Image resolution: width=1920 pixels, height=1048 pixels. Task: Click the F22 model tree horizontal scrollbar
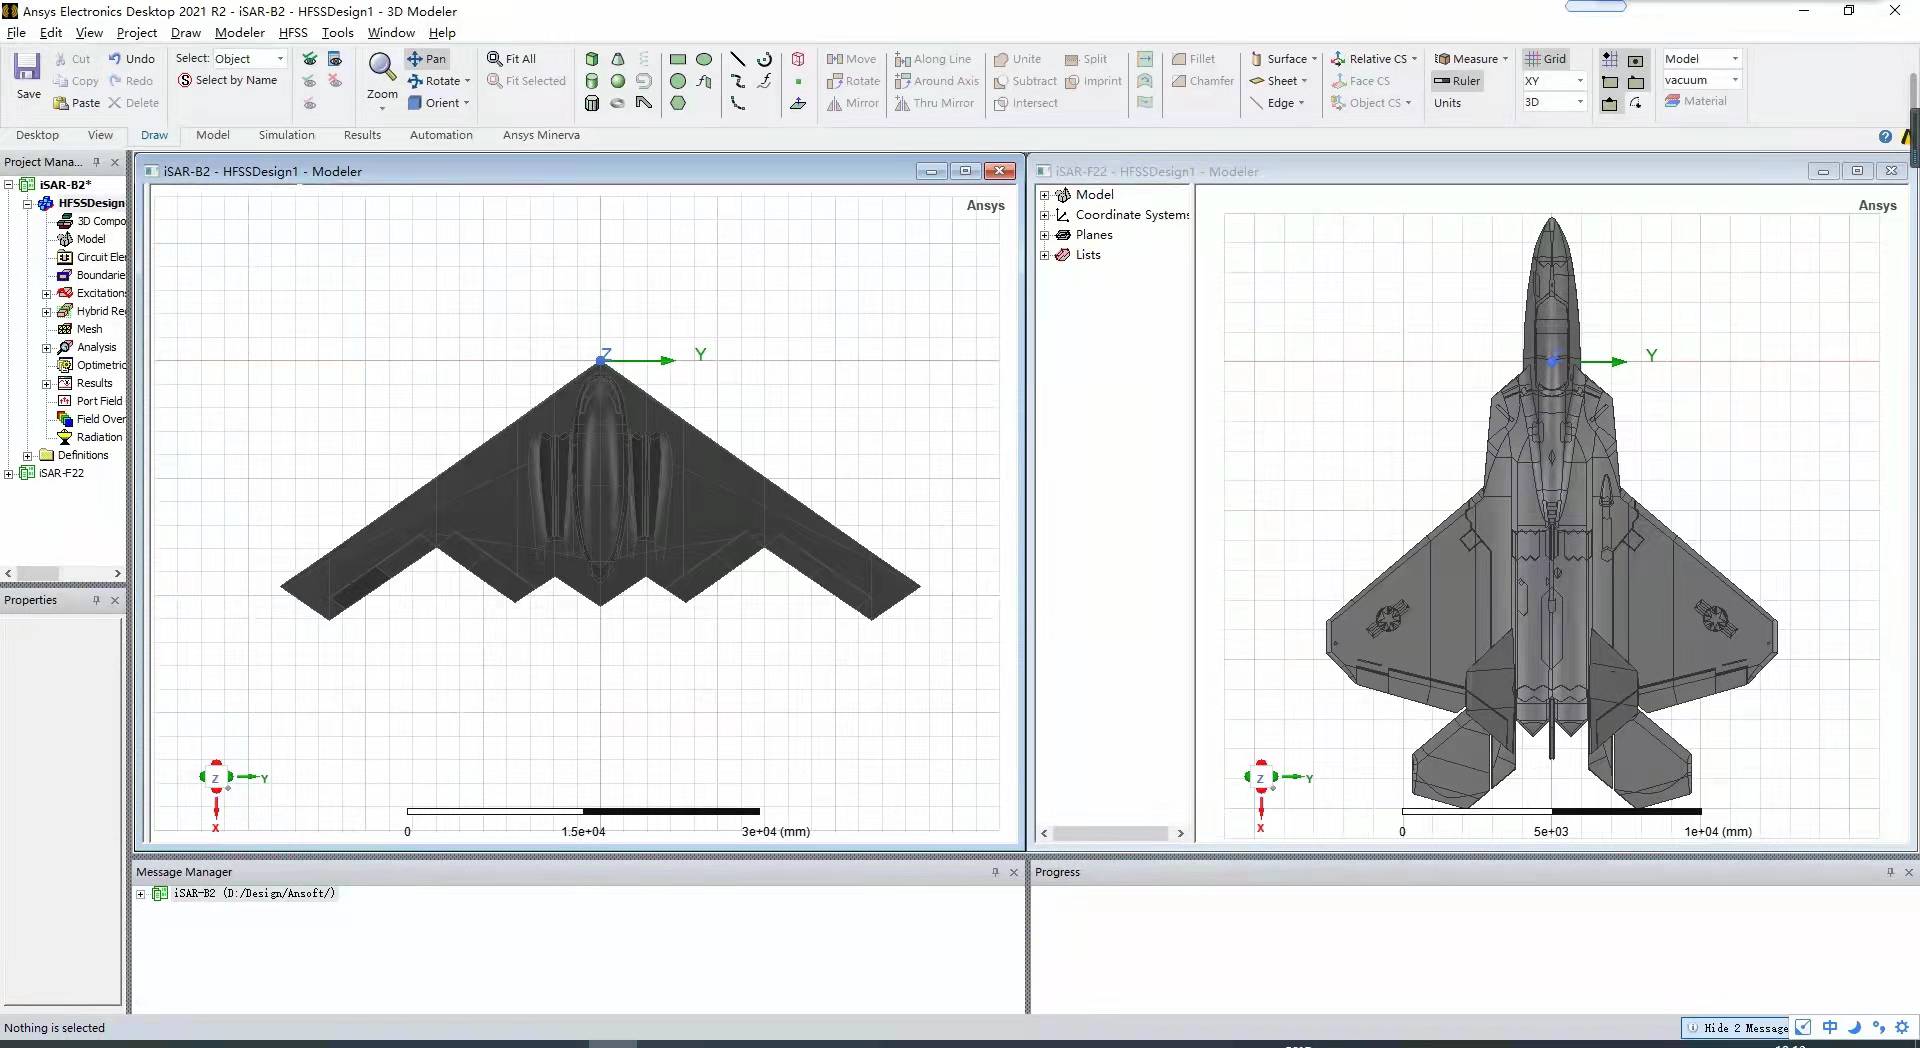pyautogui.click(x=1112, y=833)
